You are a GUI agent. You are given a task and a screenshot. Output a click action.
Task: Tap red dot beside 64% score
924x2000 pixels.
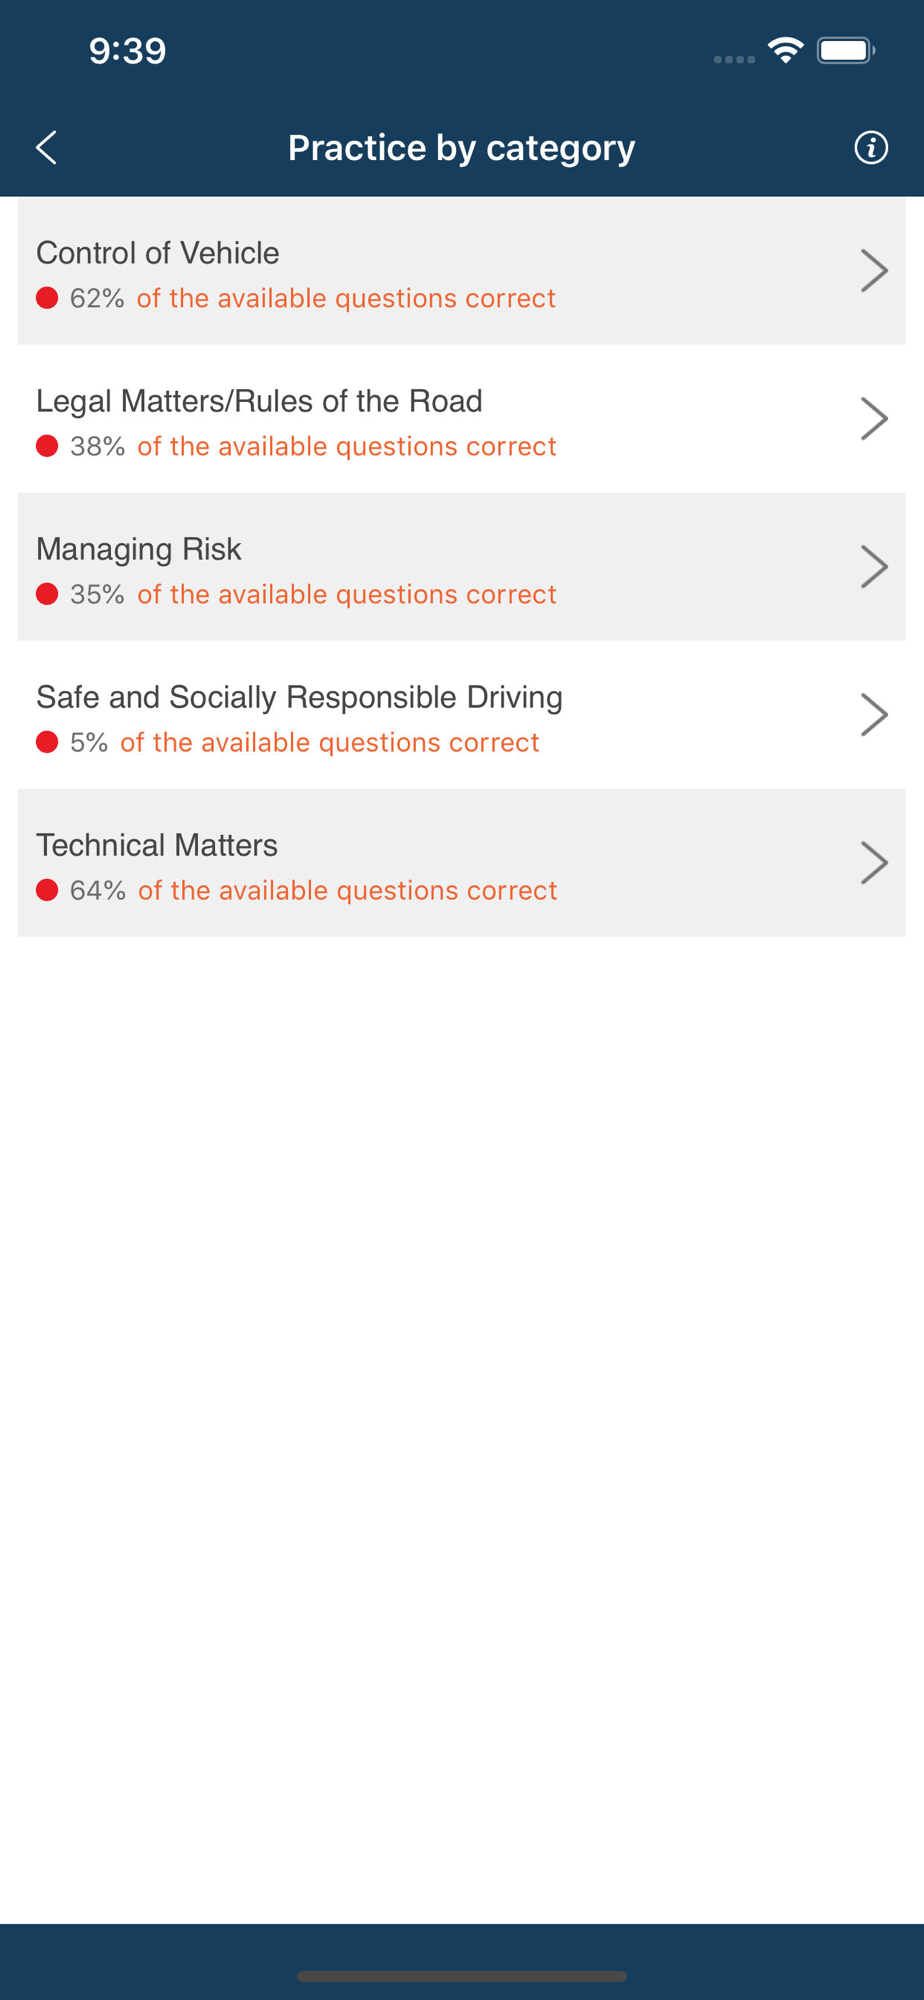click(x=47, y=890)
